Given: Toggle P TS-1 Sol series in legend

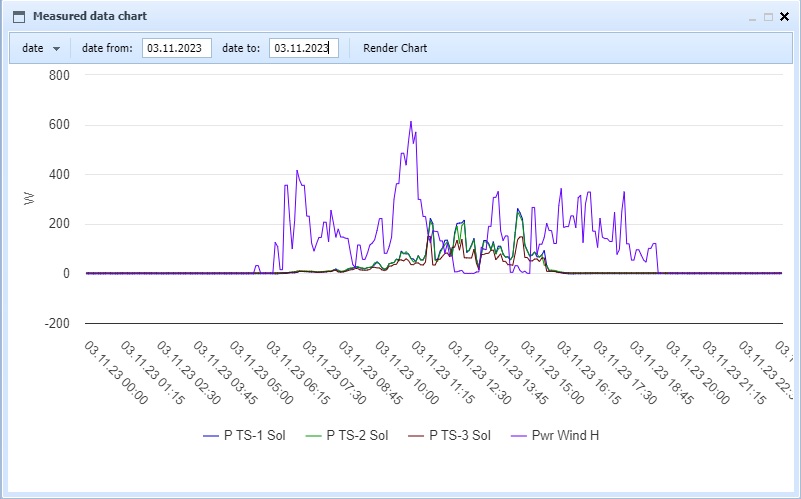Looking at the screenshot, I should (244, 435).
